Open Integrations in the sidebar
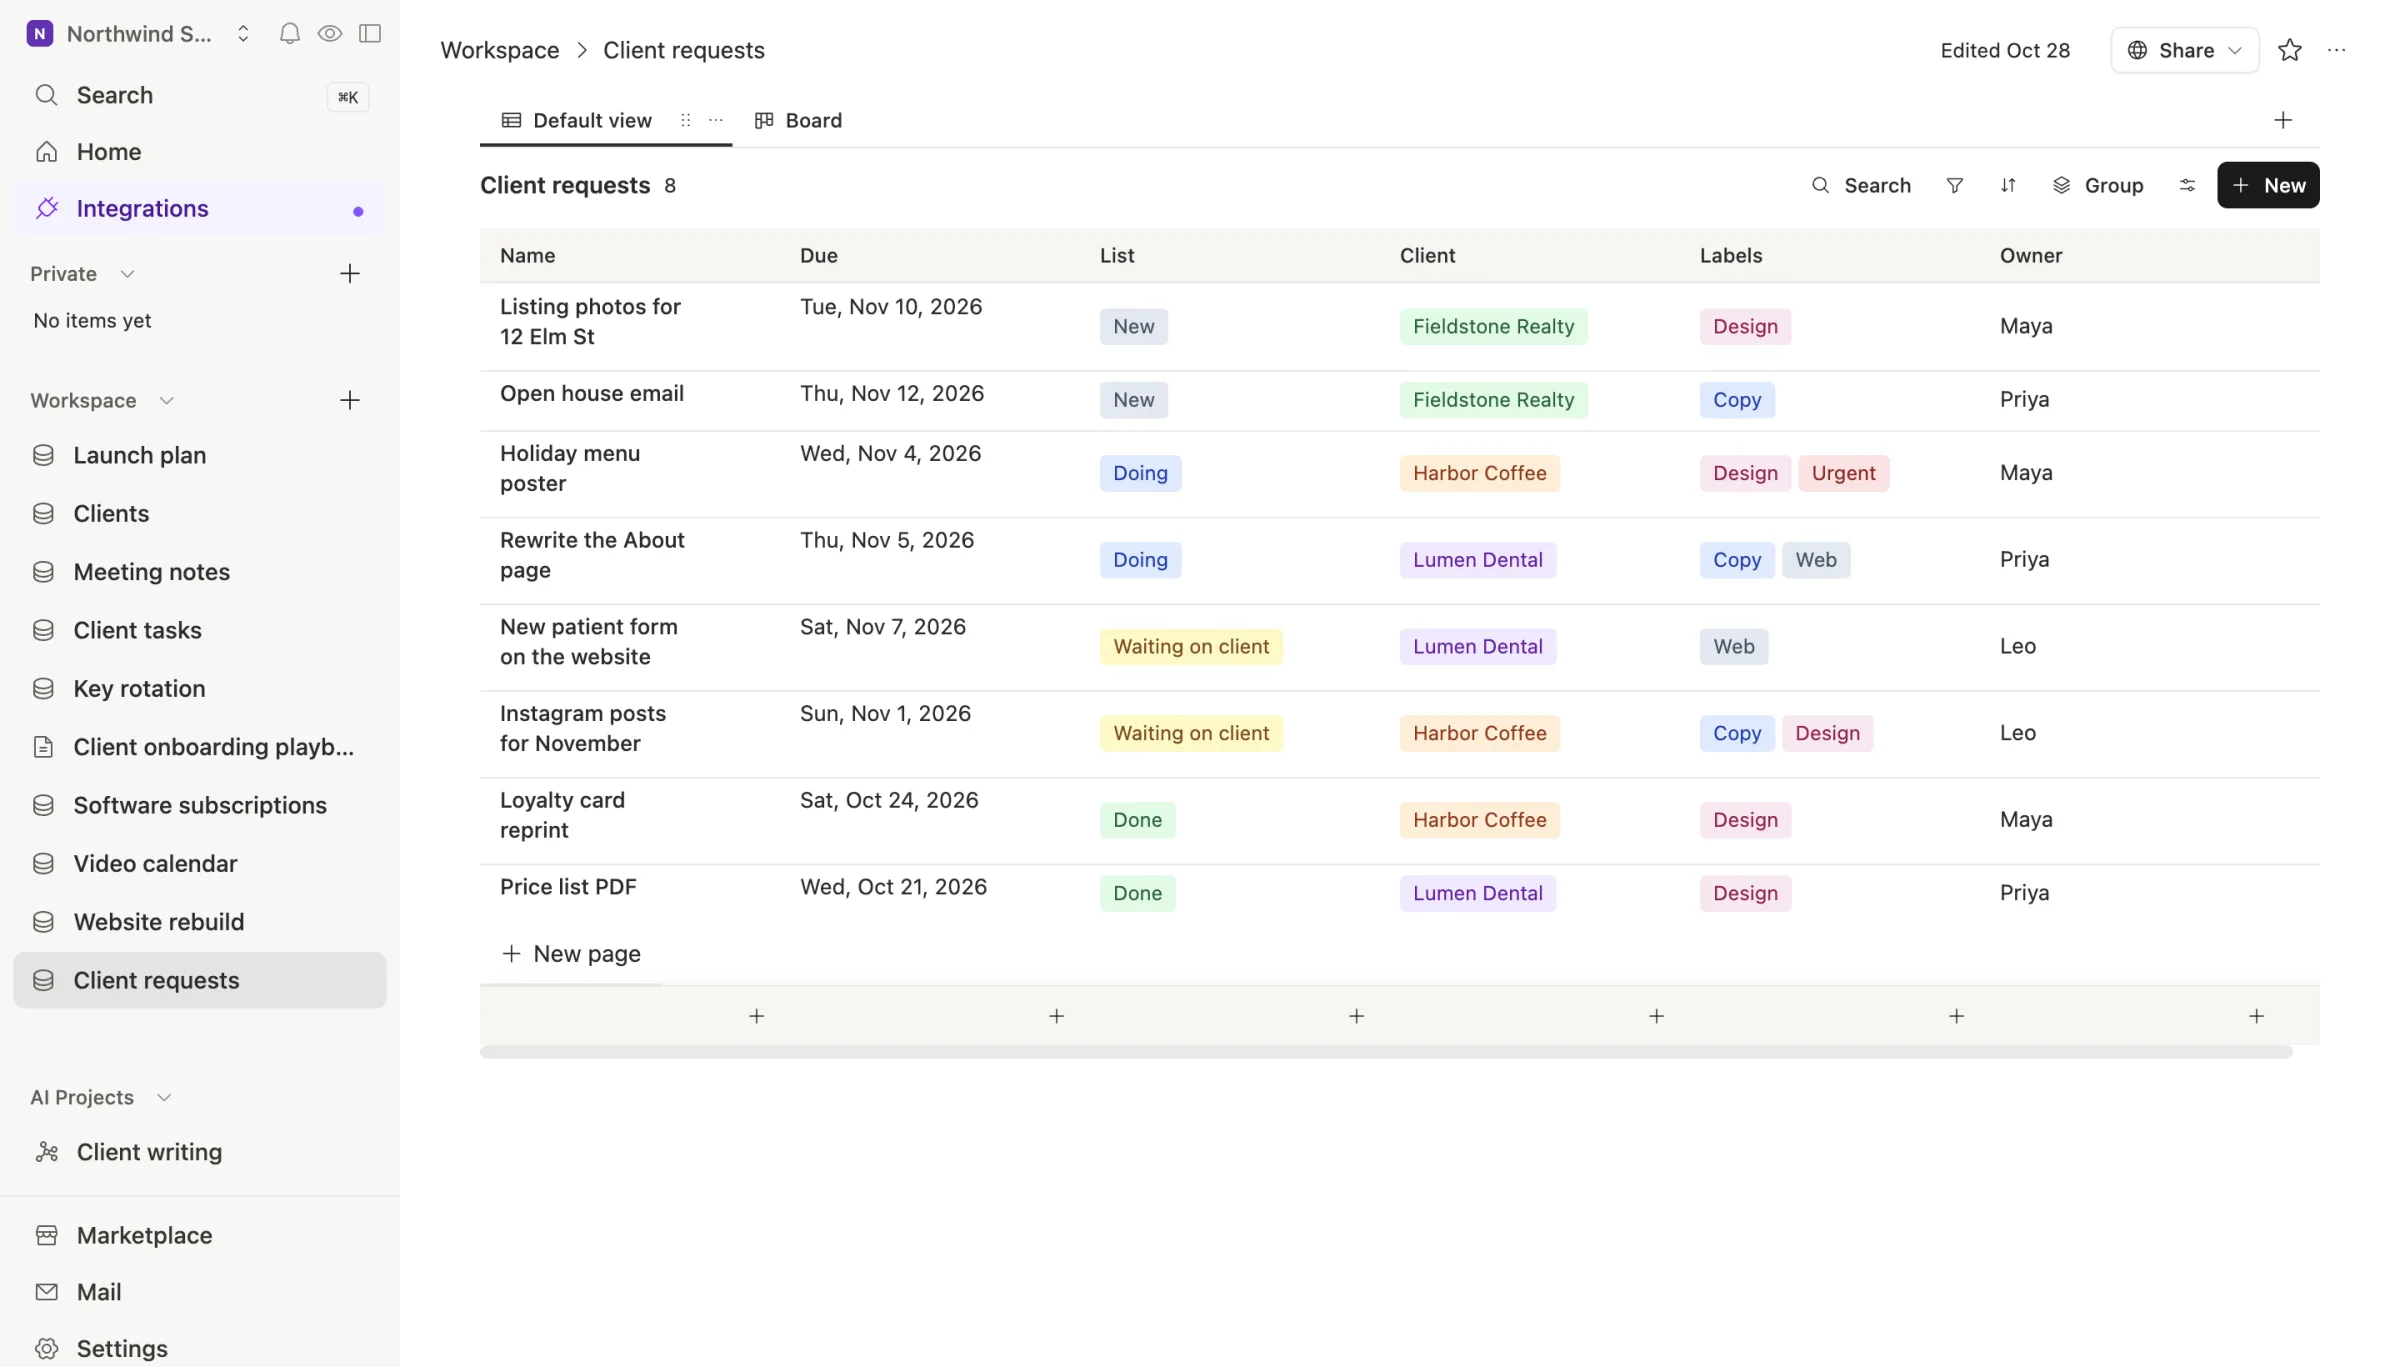Image resolution: width=2400 pixels, height=1367 pixels. click(200, 209)
